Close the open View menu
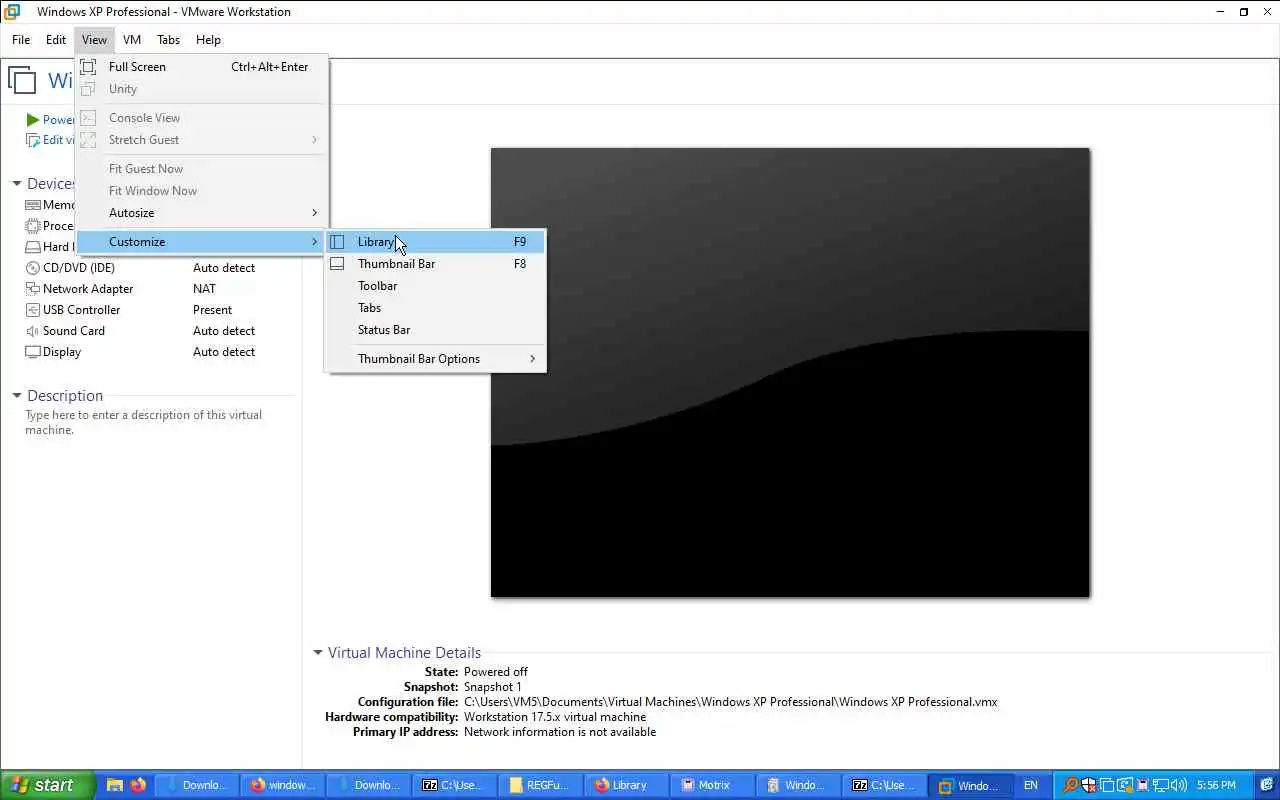The image size is (1280, 800). 94,40
